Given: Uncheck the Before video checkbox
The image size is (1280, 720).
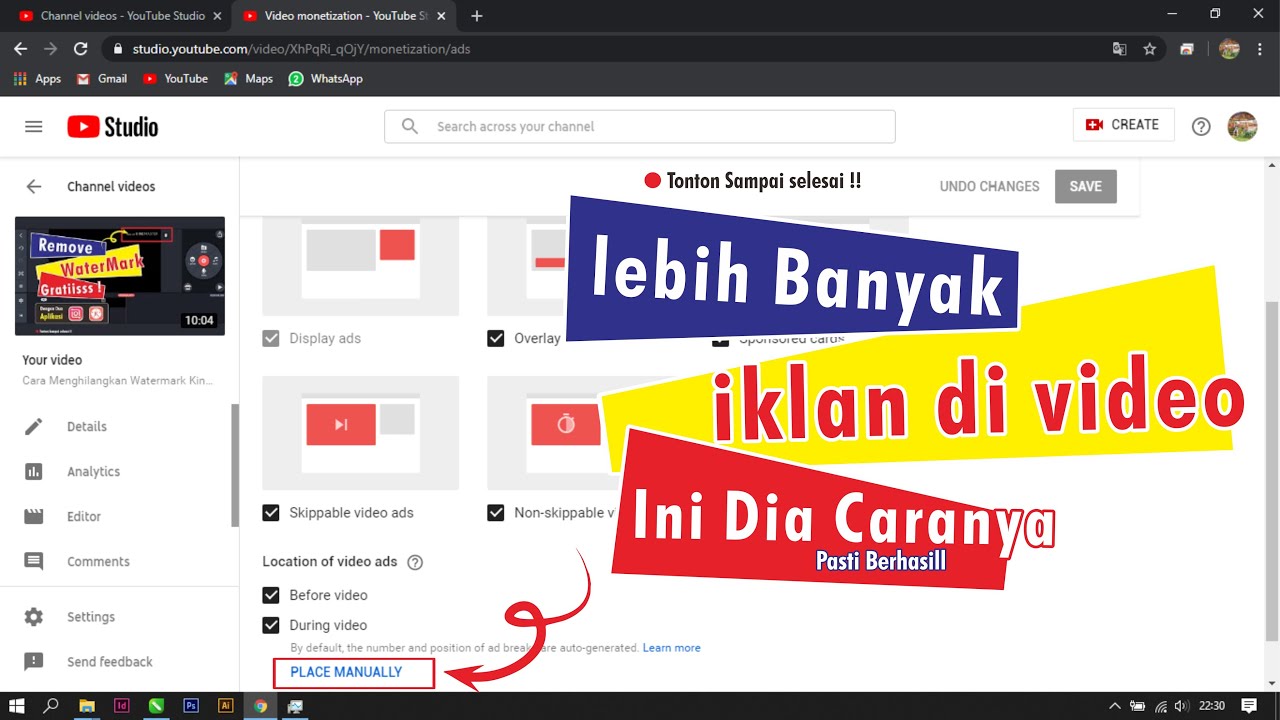Looking at the screenshot, I should pyautogui.click(x=271, y=595).
